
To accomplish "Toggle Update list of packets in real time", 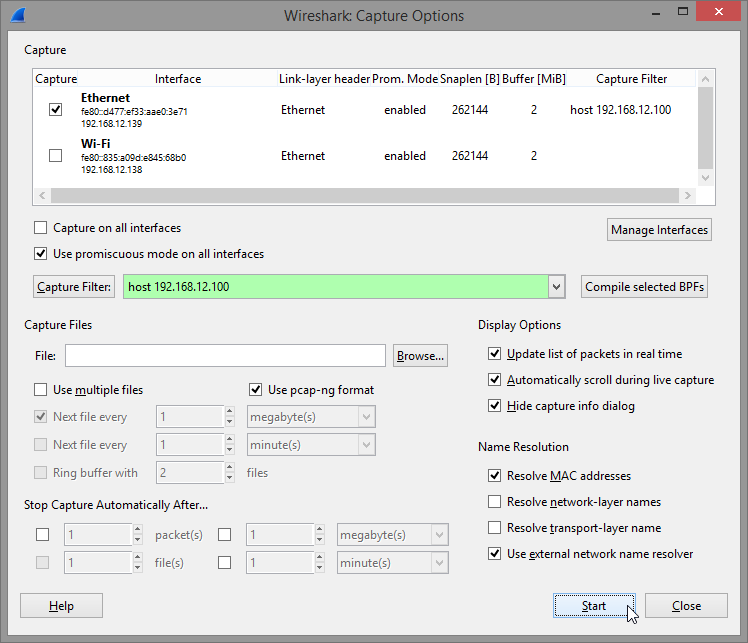I will tap(494, 353).
